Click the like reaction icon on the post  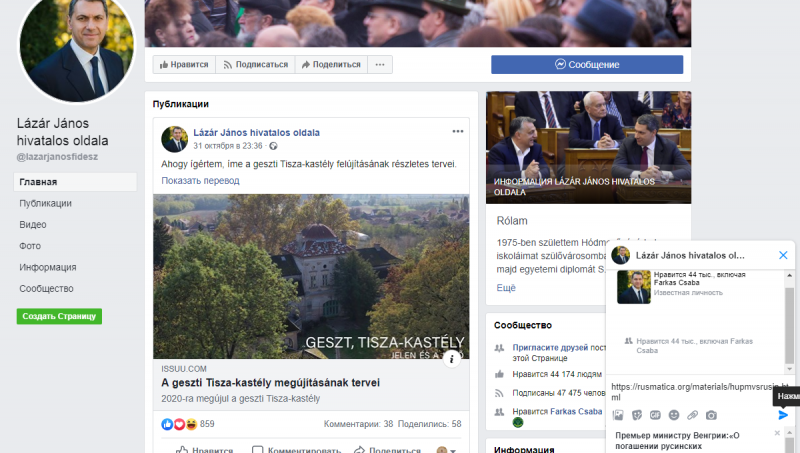click(167, 424)
